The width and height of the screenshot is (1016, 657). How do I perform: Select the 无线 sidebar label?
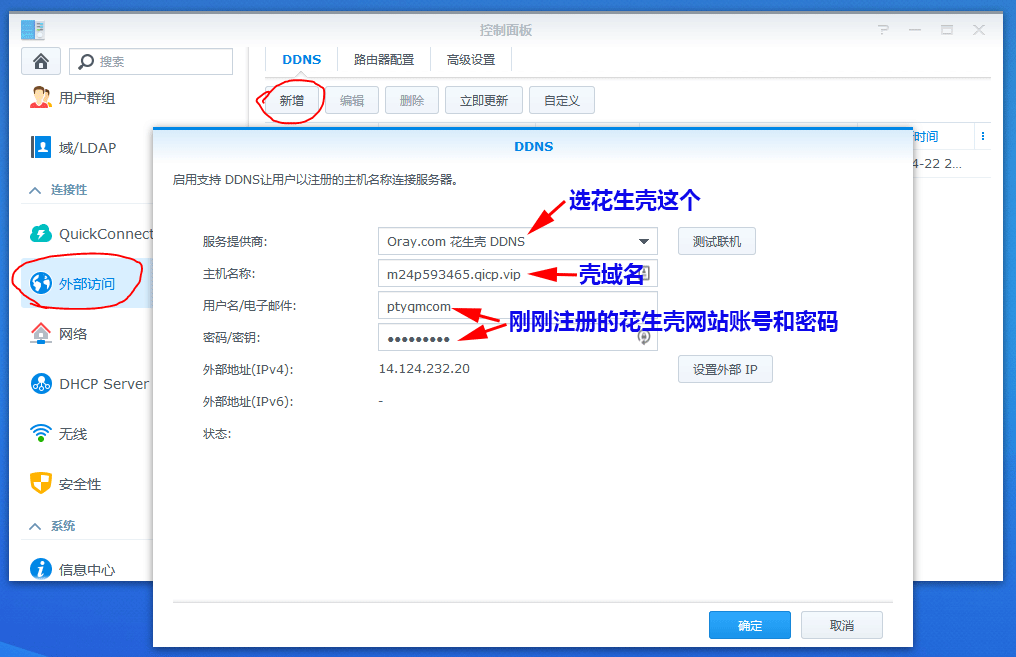tap(73, 433)
